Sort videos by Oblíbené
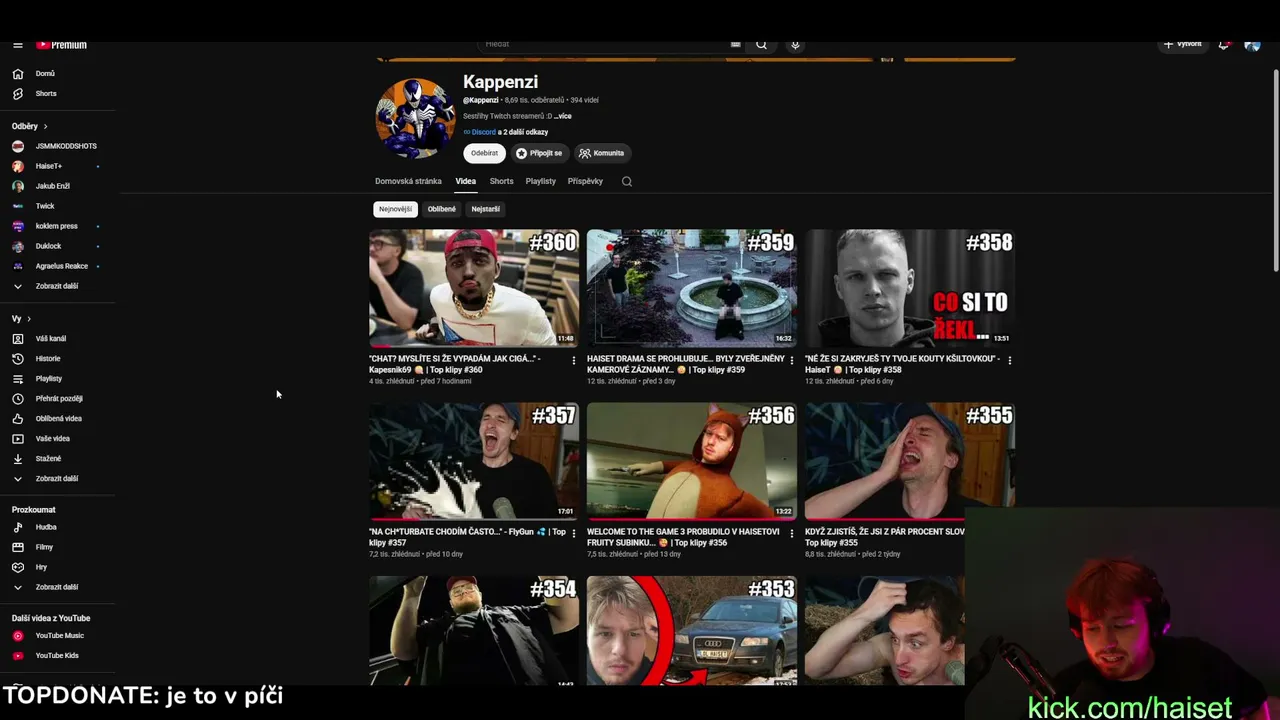Screen dimensions: 1280x720 click(442, 209)
